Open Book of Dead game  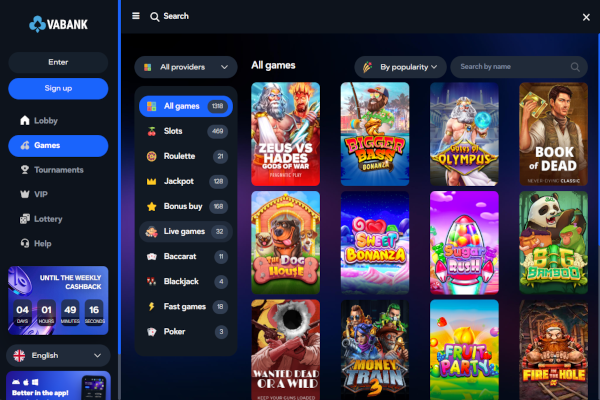pos(553,134)
